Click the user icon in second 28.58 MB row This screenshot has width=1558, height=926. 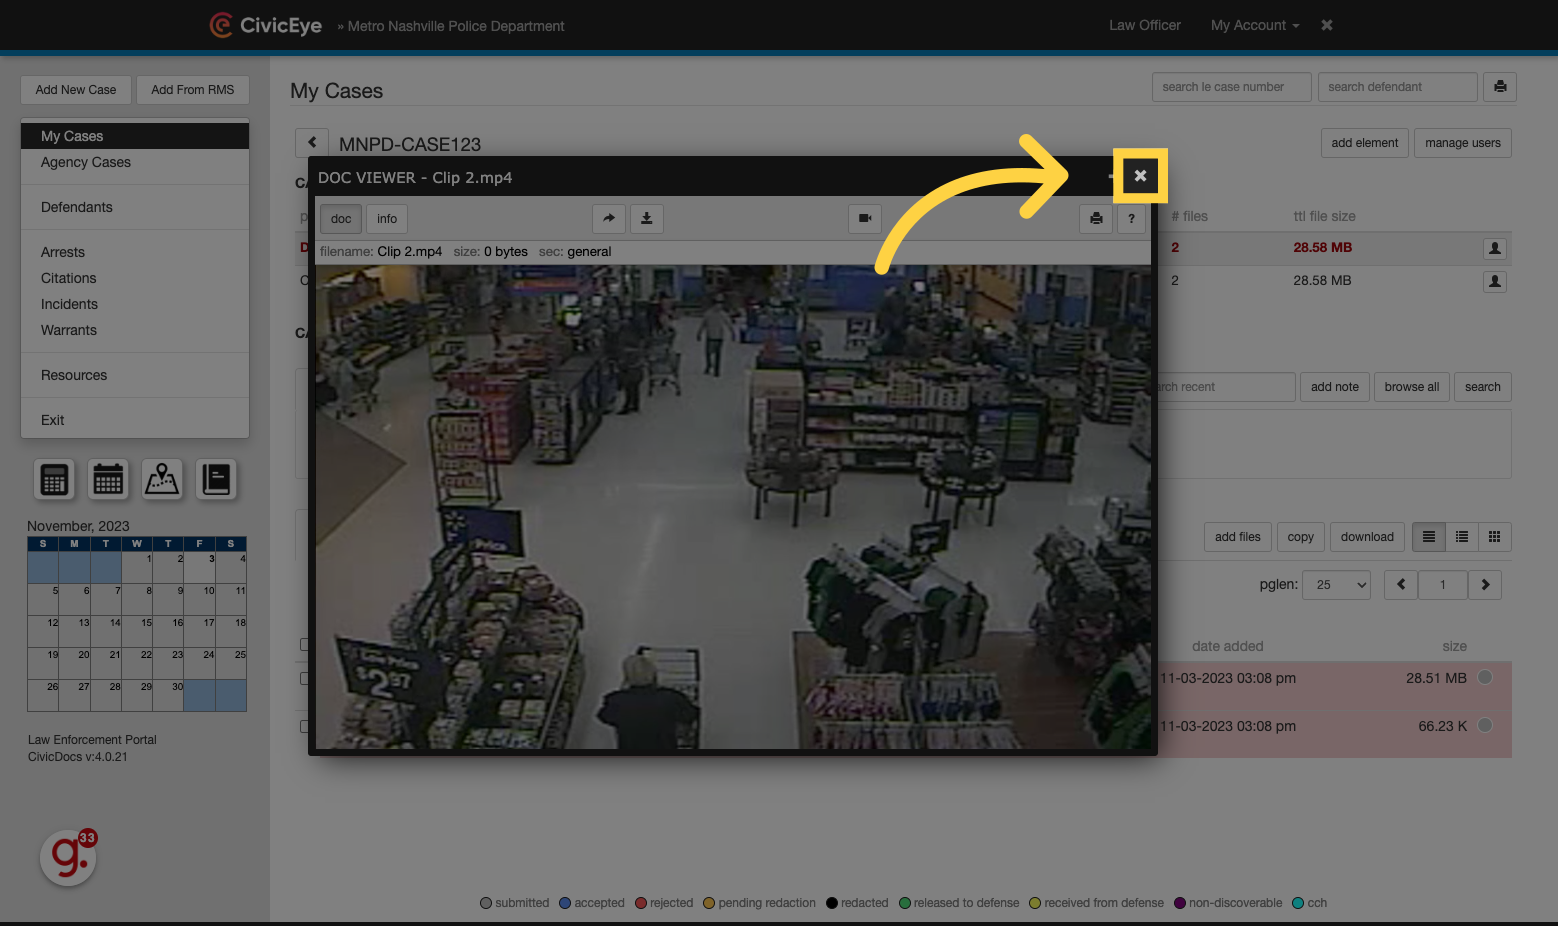1495,281
